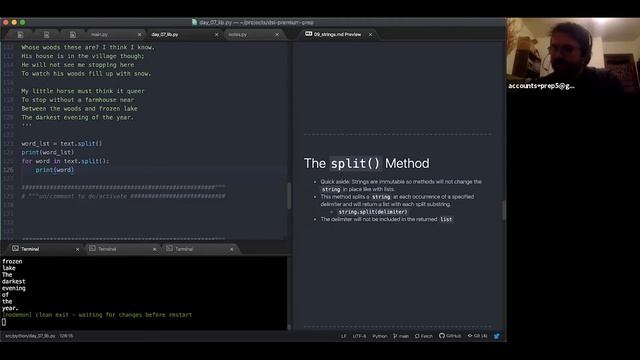Close the first Terminal tab
Screen dimensions: 640x360
[78, 249]
